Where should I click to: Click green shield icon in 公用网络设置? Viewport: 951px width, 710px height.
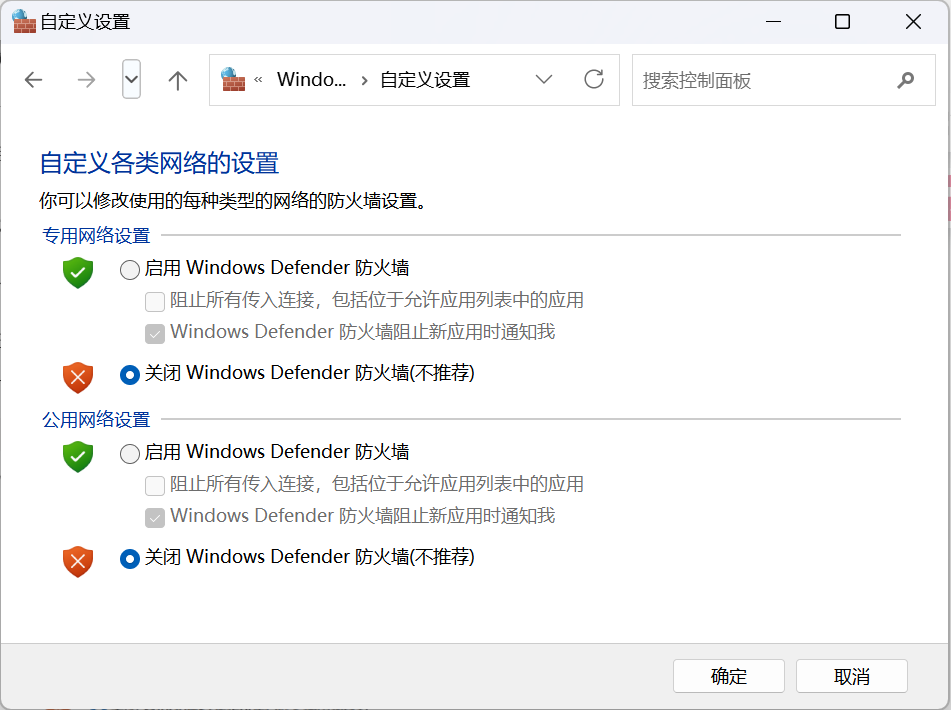coord(78,457)
